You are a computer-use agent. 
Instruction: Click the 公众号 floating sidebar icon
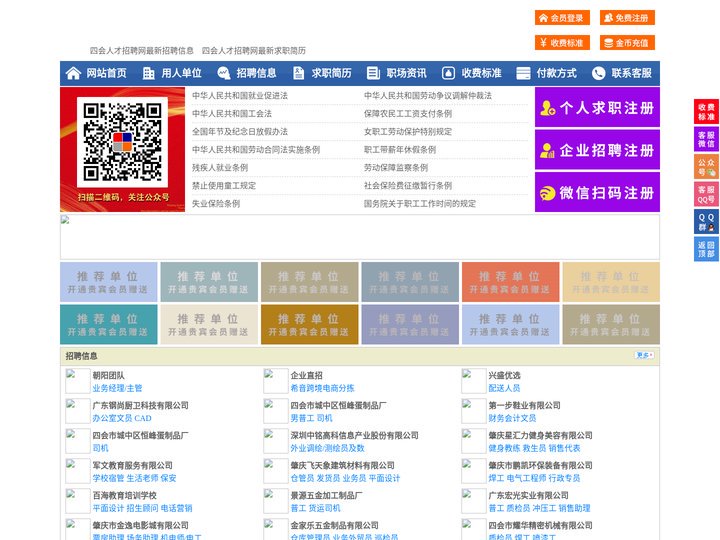(706, 167)
